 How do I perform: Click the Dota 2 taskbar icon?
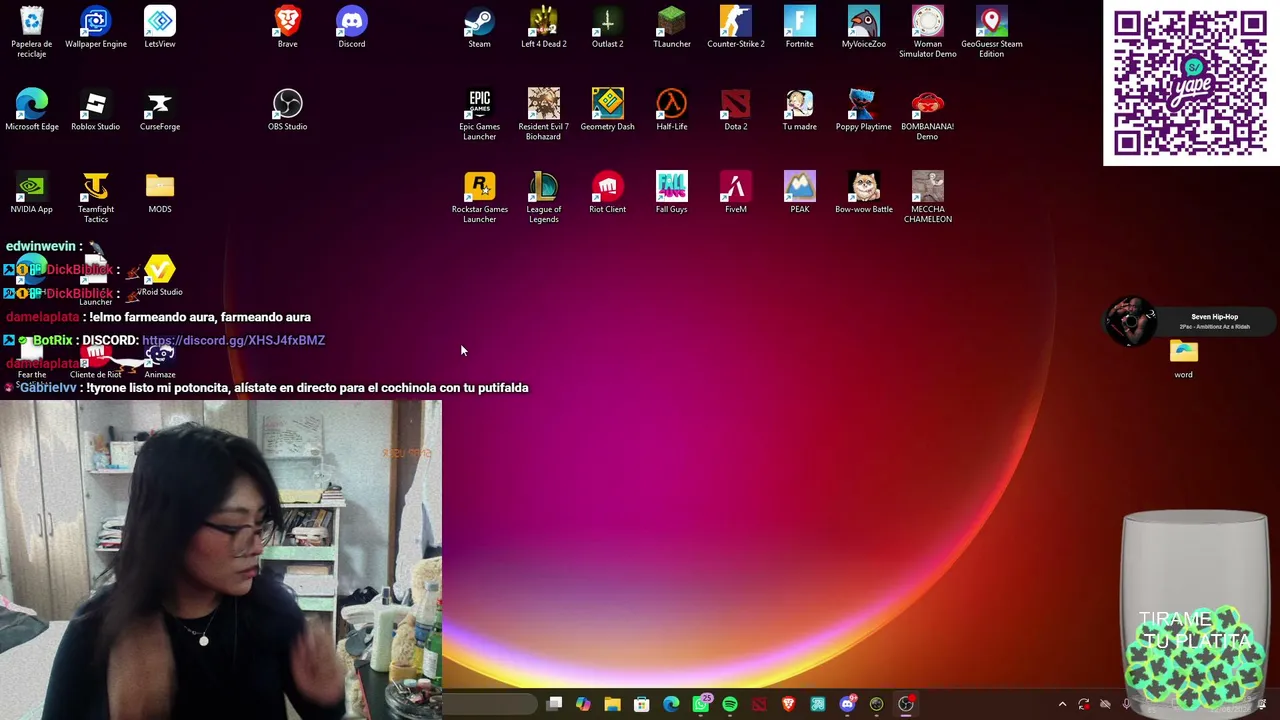(759, 704)
